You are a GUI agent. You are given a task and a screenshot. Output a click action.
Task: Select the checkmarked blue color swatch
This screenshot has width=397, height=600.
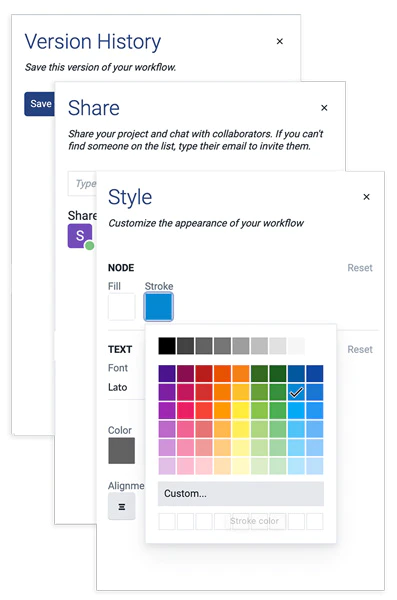(296, 392)
